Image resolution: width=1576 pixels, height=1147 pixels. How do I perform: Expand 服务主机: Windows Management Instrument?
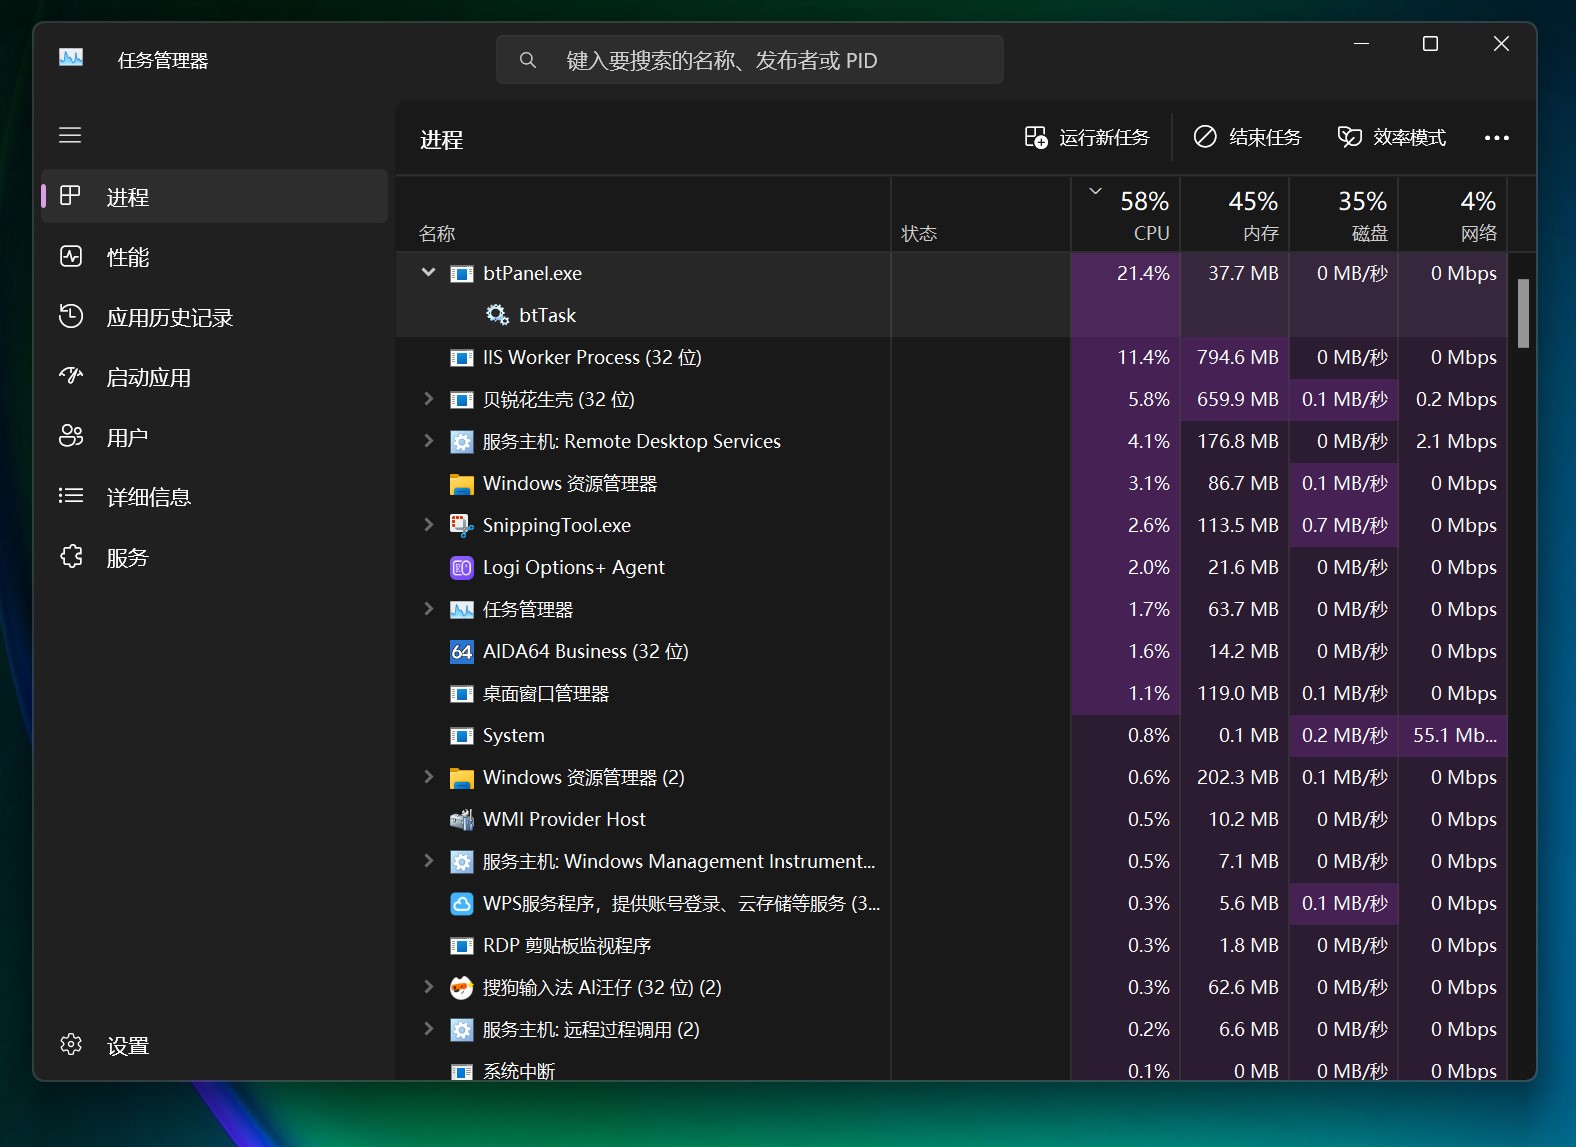point(428,861)
